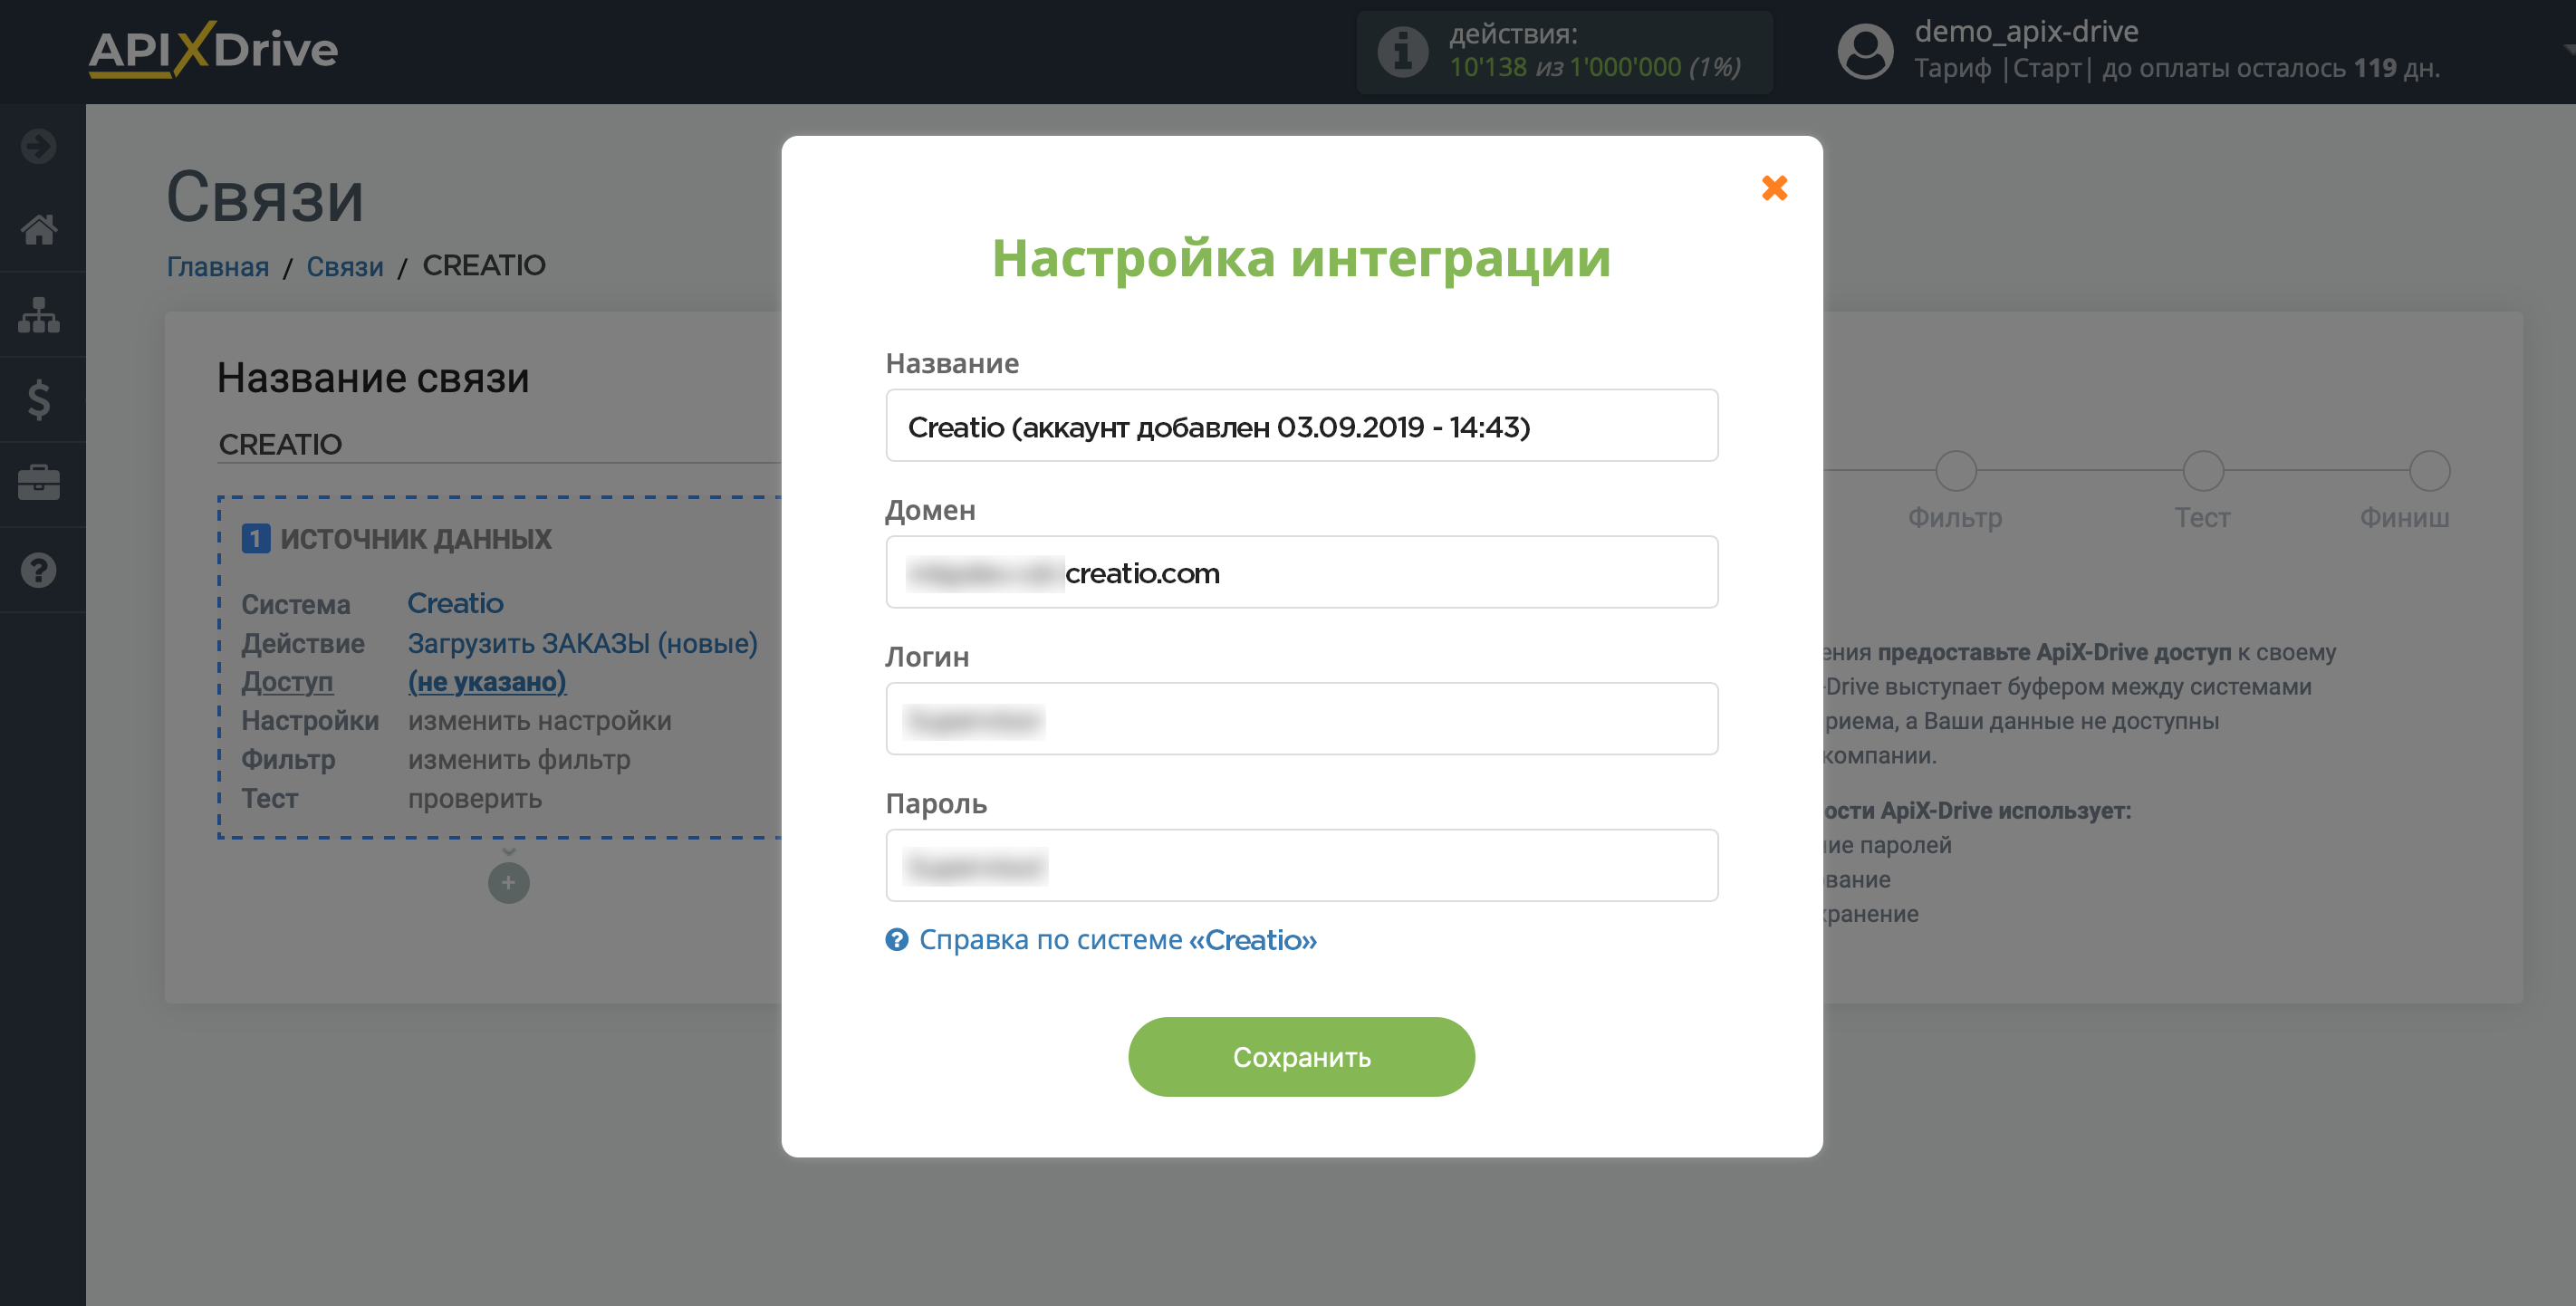Click изменить фильтр link
2576x1306 pixels.
tap(519, 760)
